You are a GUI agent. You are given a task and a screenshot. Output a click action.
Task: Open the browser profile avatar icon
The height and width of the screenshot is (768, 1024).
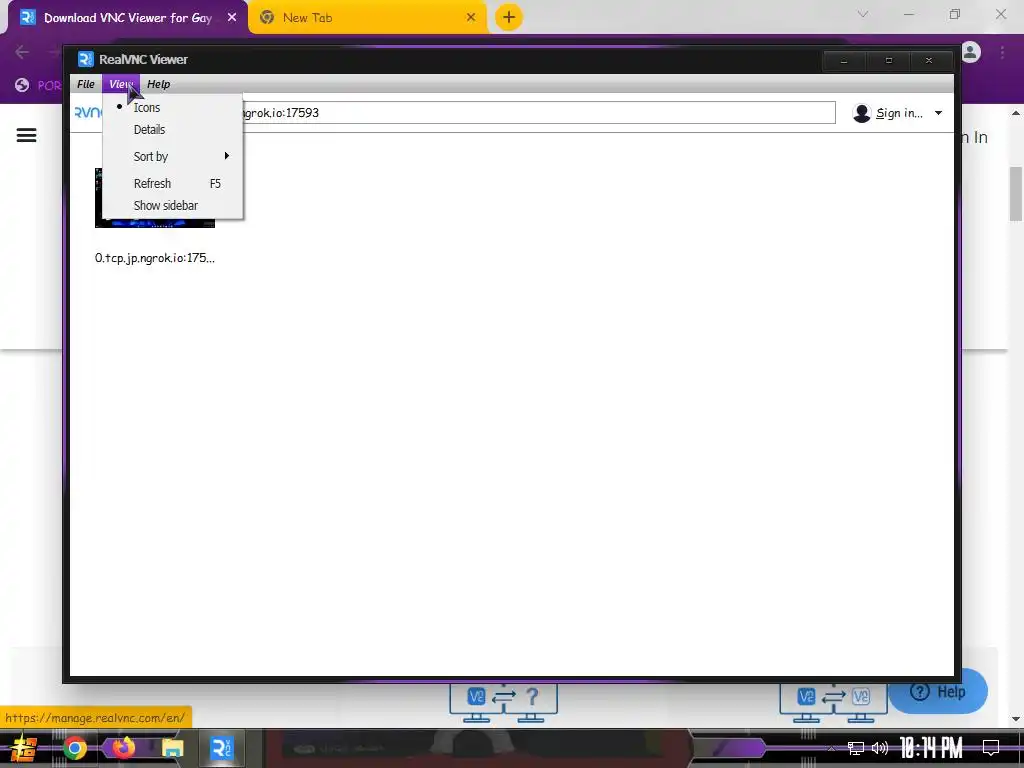pos(971,52)
